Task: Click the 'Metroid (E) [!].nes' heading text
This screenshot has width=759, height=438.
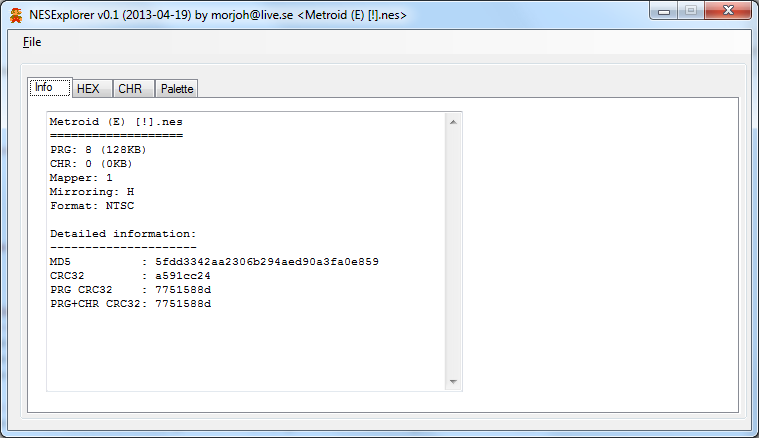Action: click(x=116, y=122)
